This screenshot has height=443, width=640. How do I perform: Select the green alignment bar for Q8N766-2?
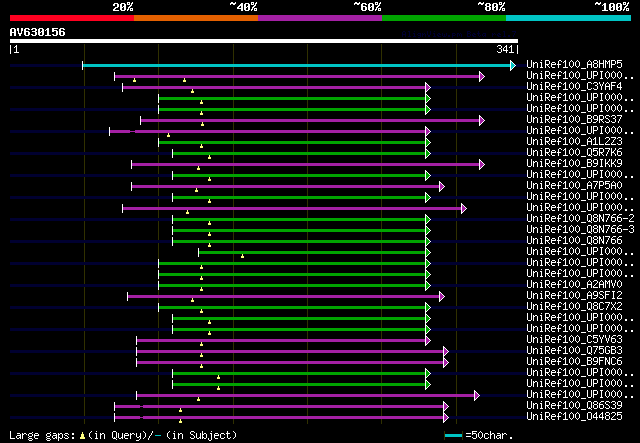tap(299, 220)
